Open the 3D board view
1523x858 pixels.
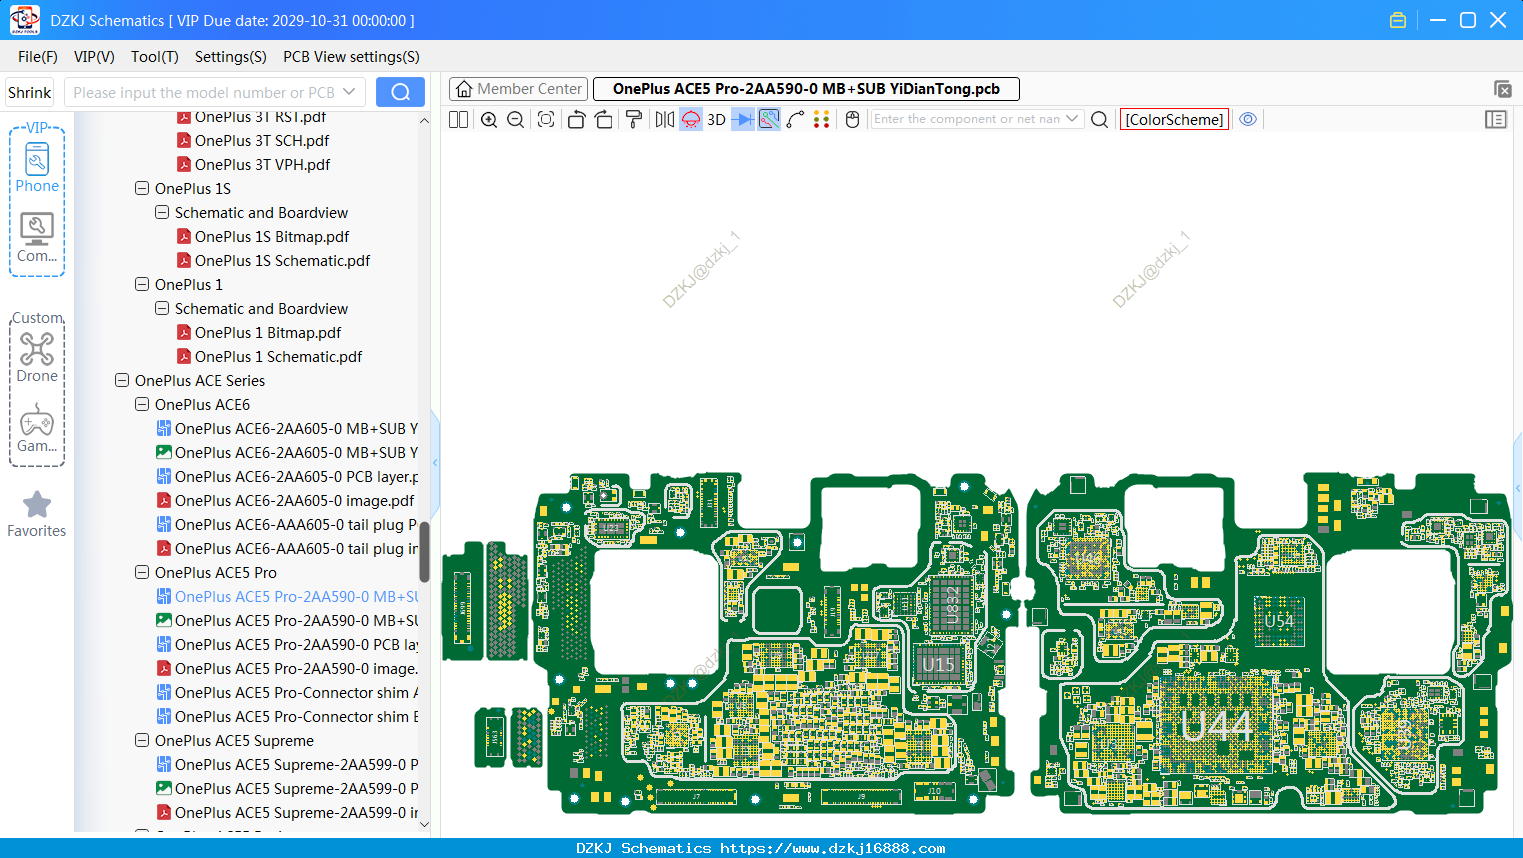coord(716,120)
